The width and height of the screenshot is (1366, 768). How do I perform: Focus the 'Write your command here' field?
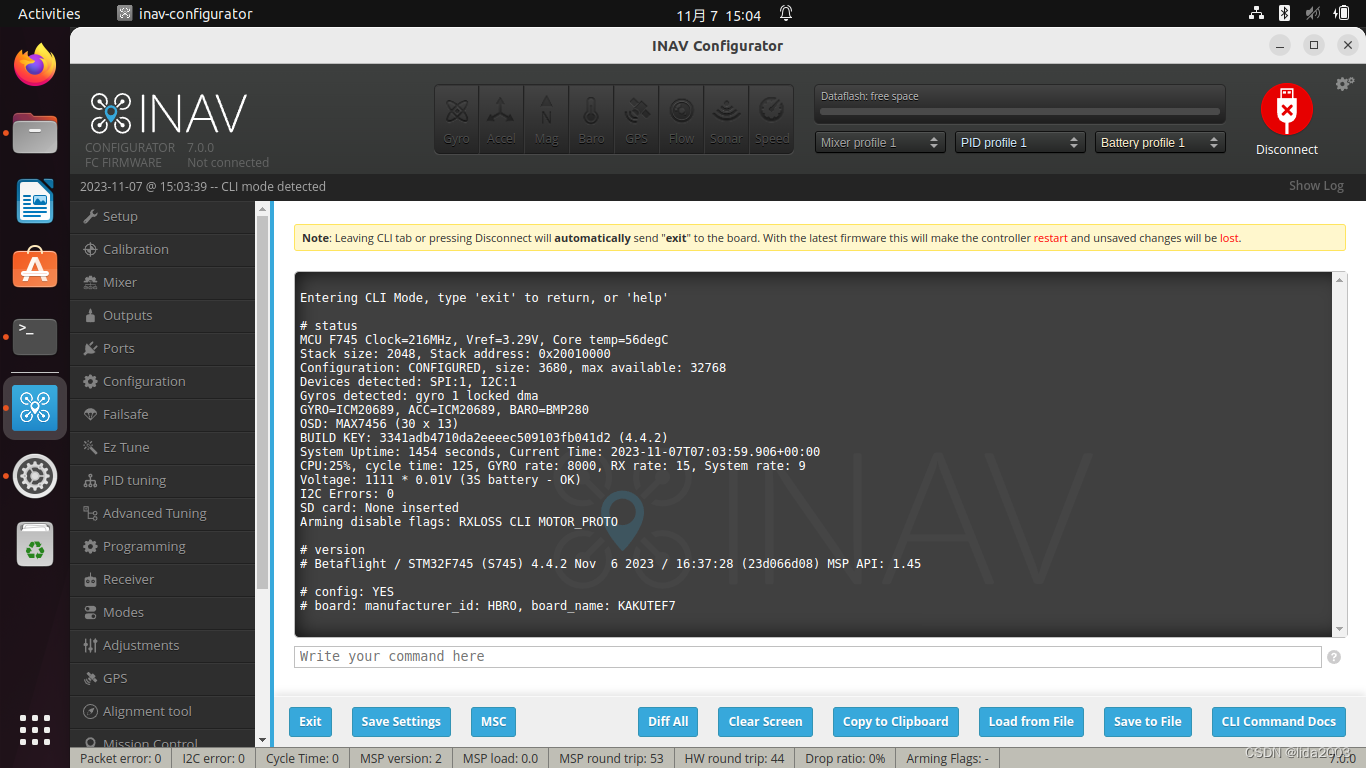point(808,657)
